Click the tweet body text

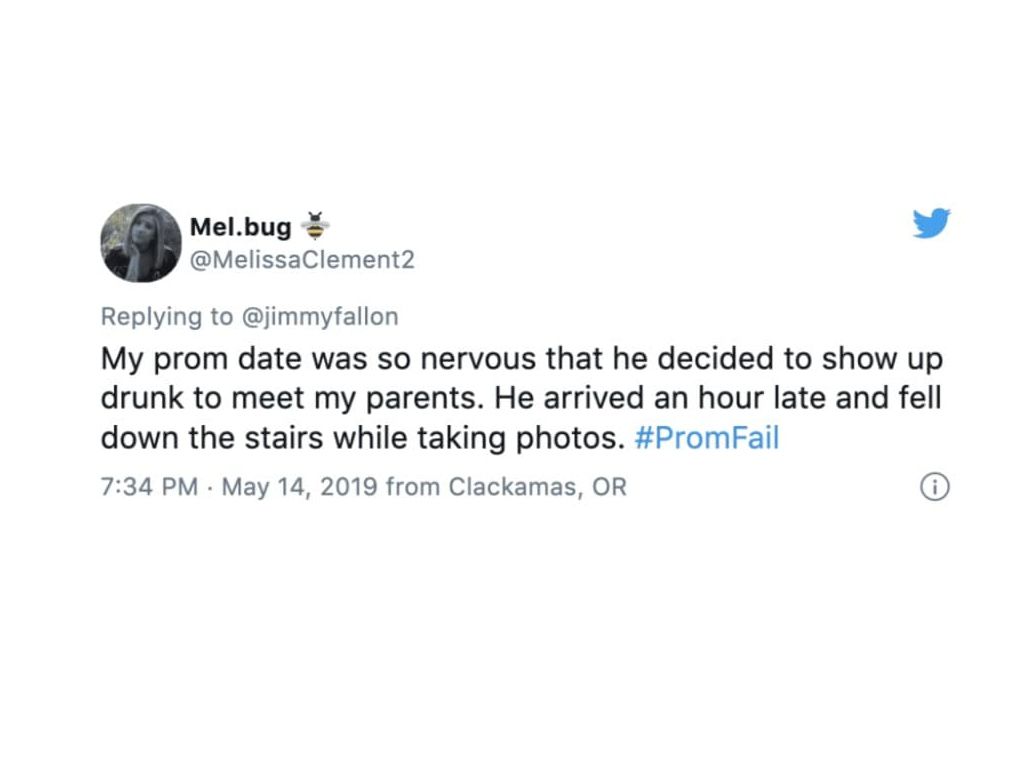[x=520, y=397]
